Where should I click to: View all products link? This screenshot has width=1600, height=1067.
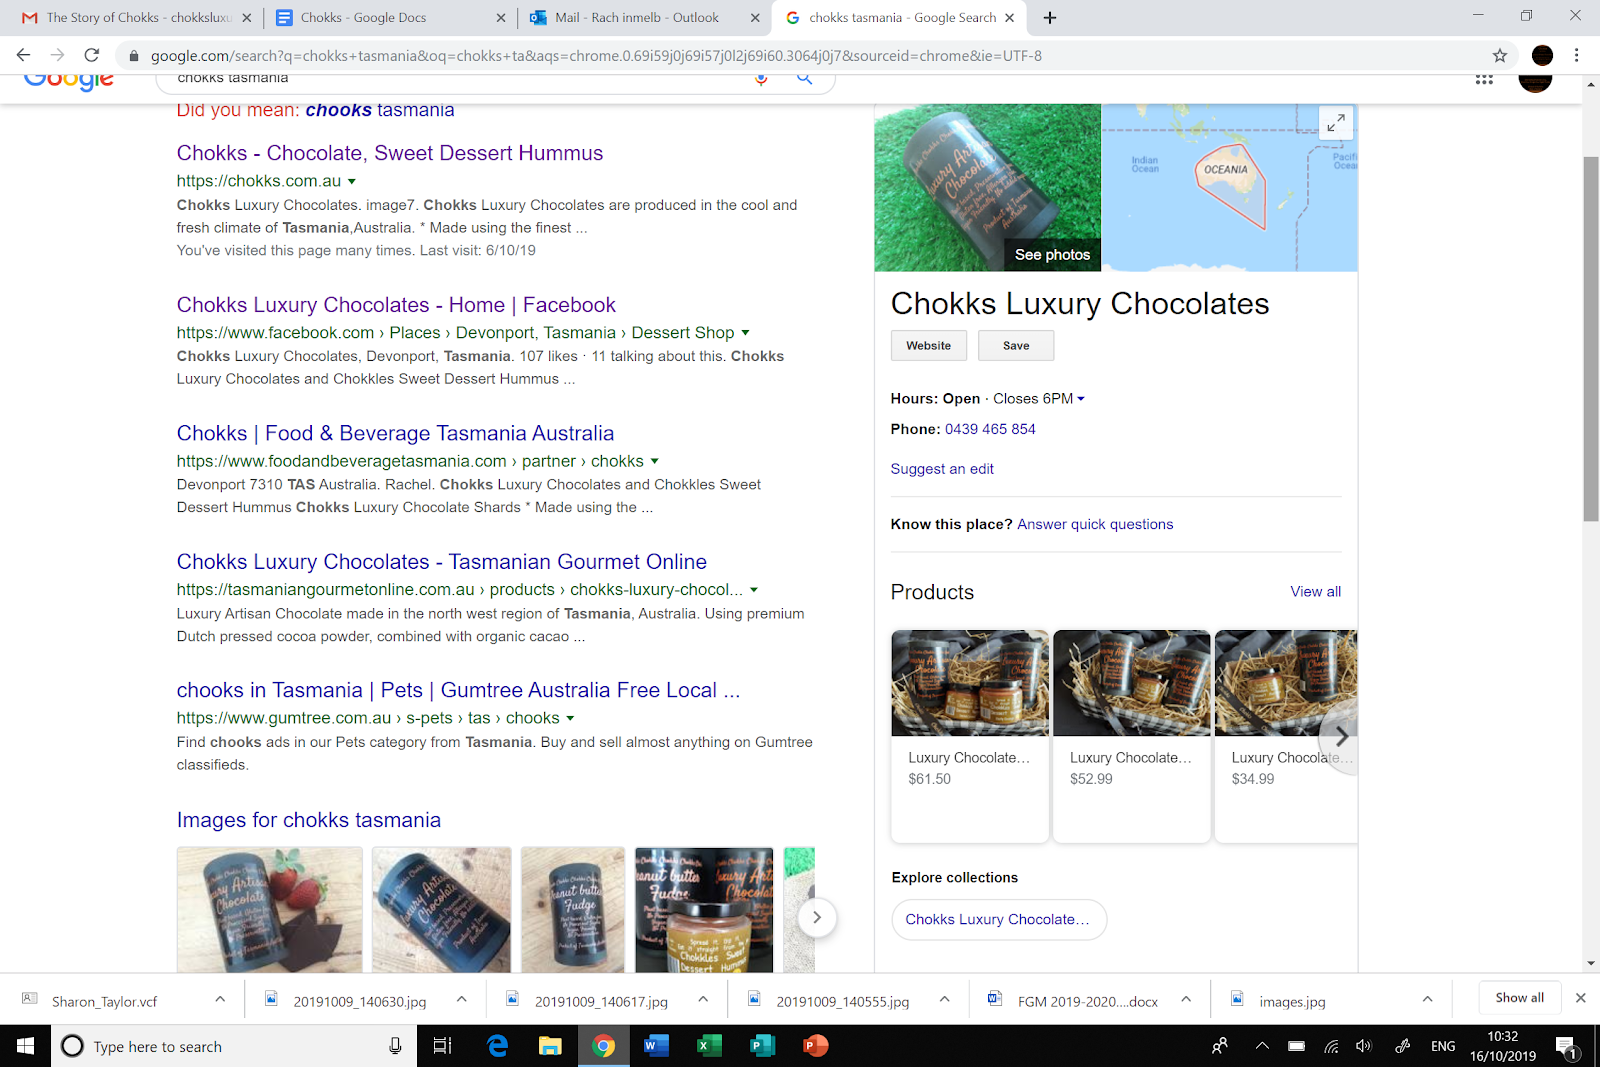pyautogui.click(x=1315, y=592)
